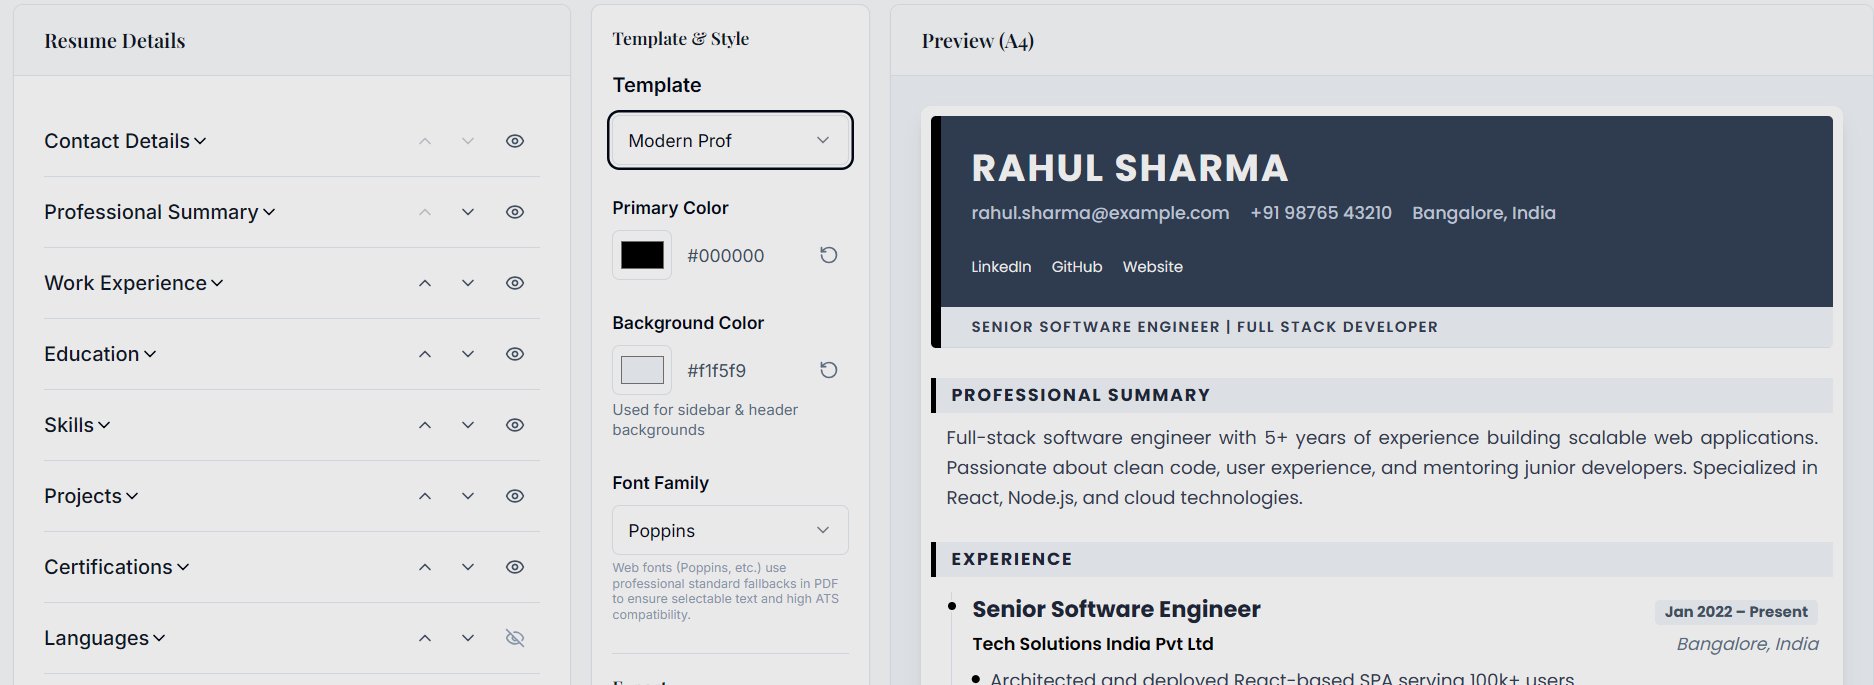Viewport: 1874px width, 685px height.
Task: Click the #f1f5f9 hex value field
Action: 716,370
